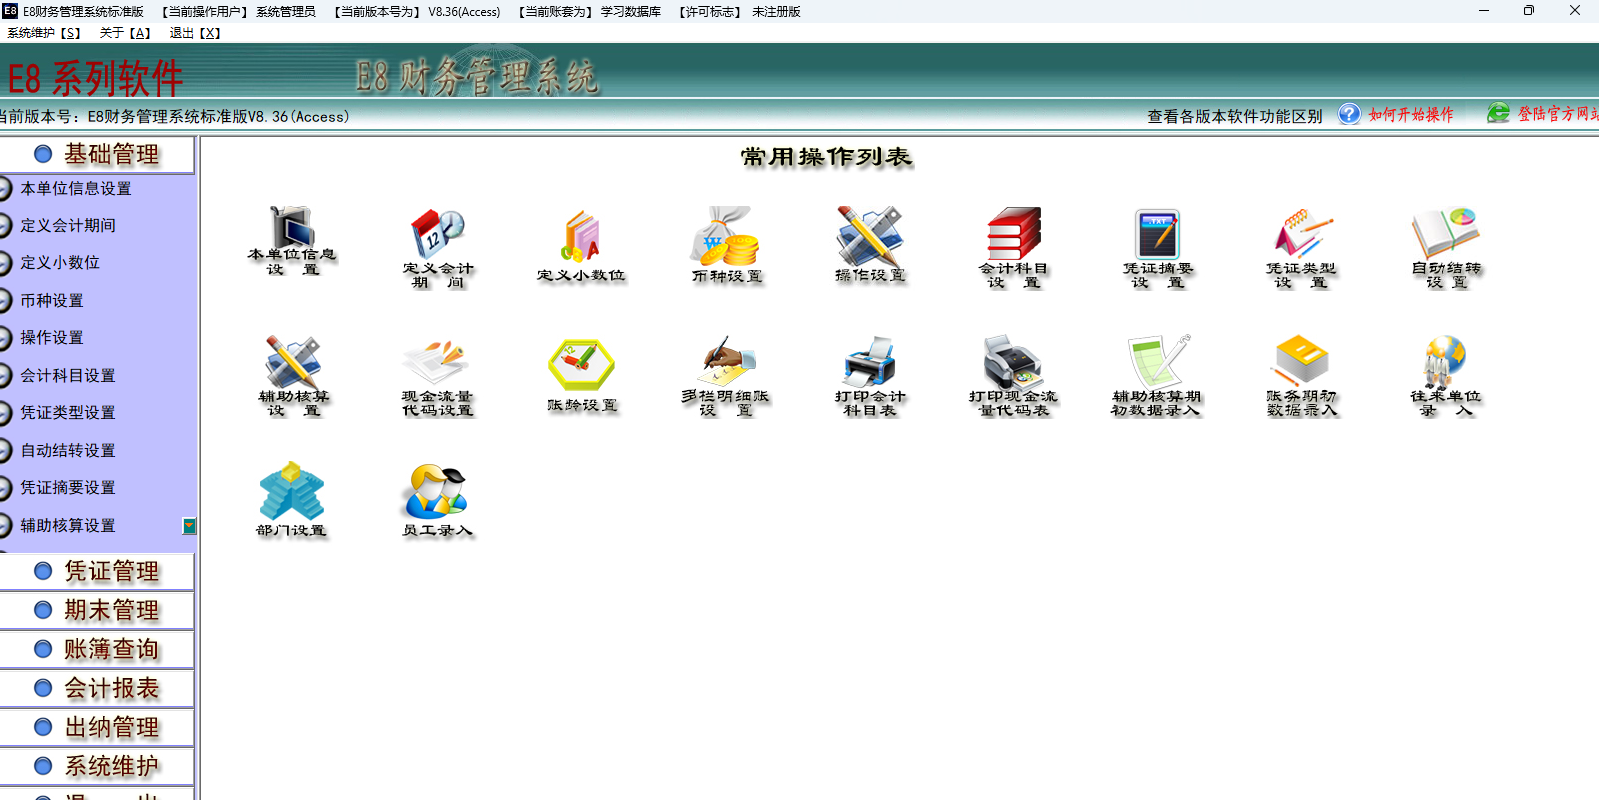Select 自动结转设置 in the sidebar list

[68, 451]
